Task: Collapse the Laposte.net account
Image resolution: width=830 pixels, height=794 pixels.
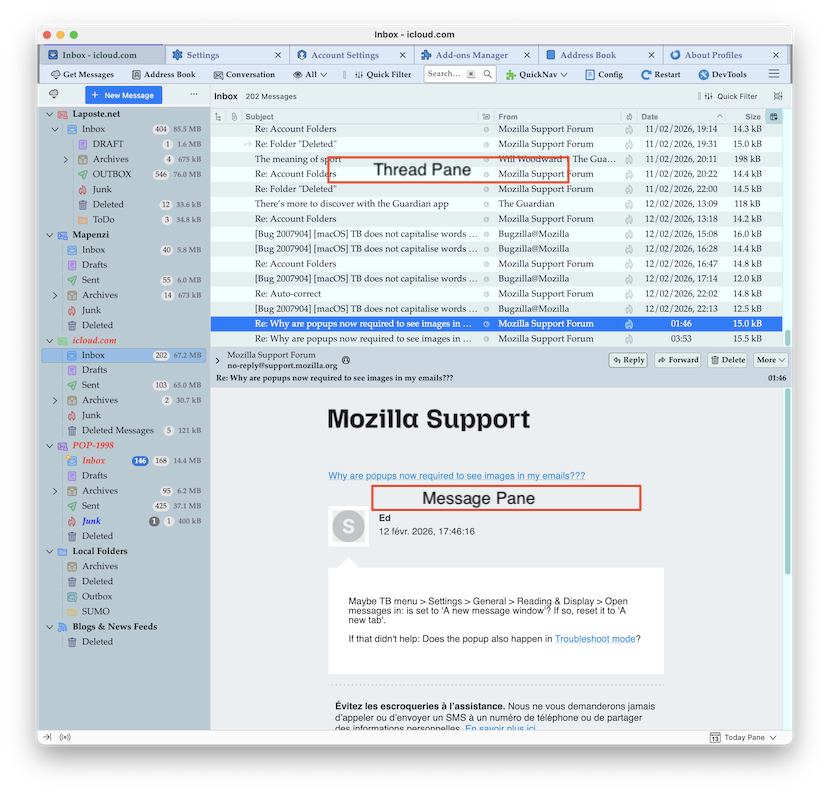Action: coord(50,114)
